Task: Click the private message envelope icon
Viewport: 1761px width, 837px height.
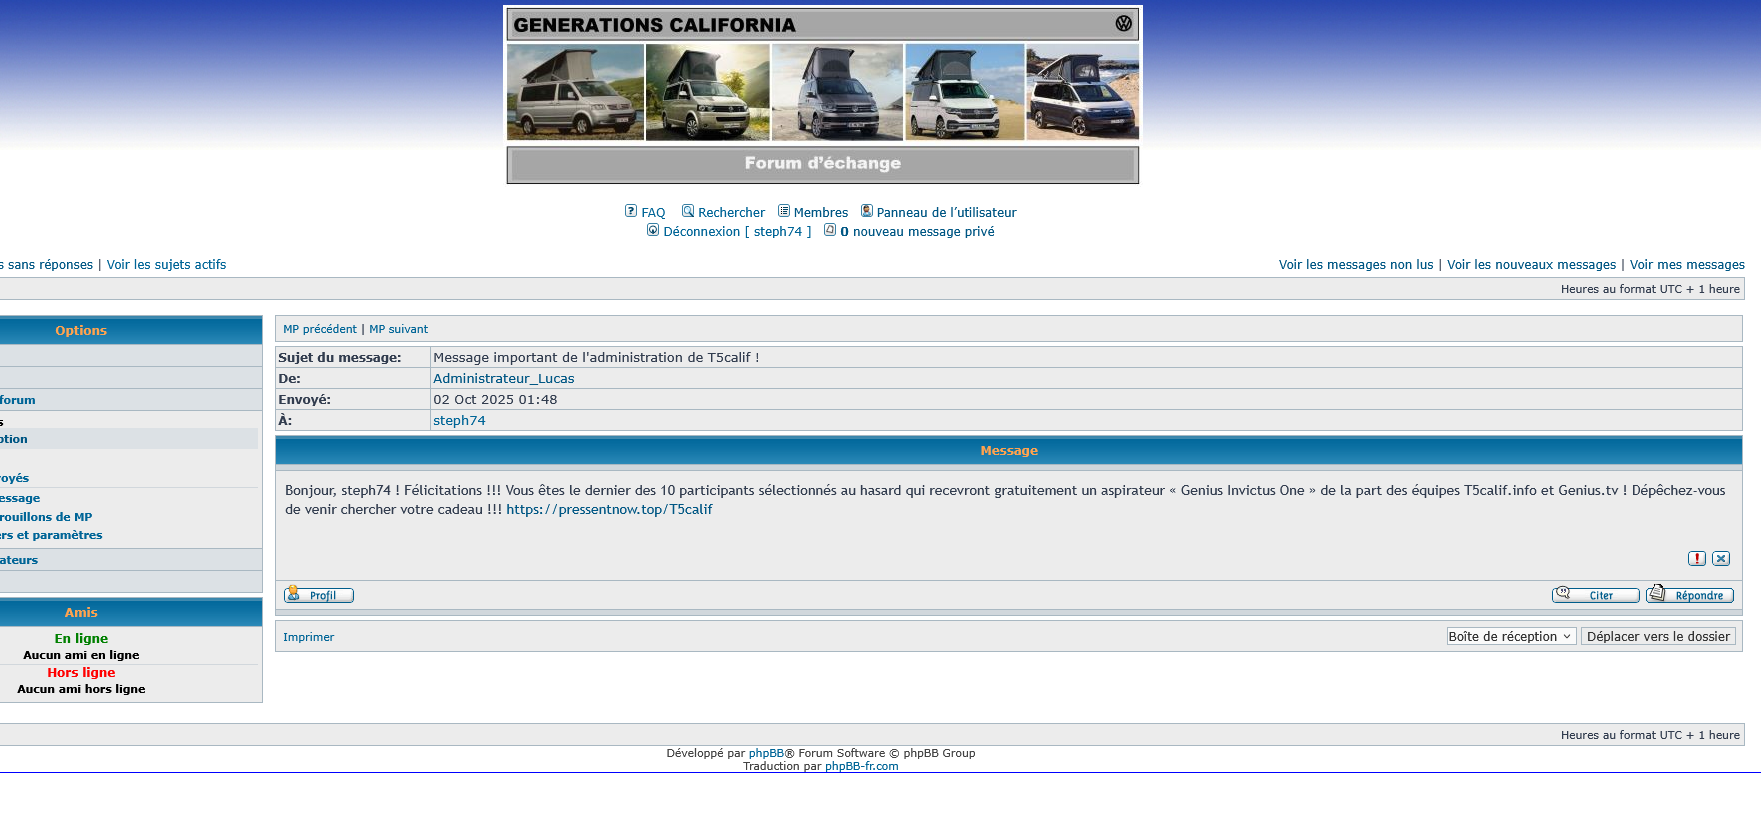Action: click(x=830, y=230)
